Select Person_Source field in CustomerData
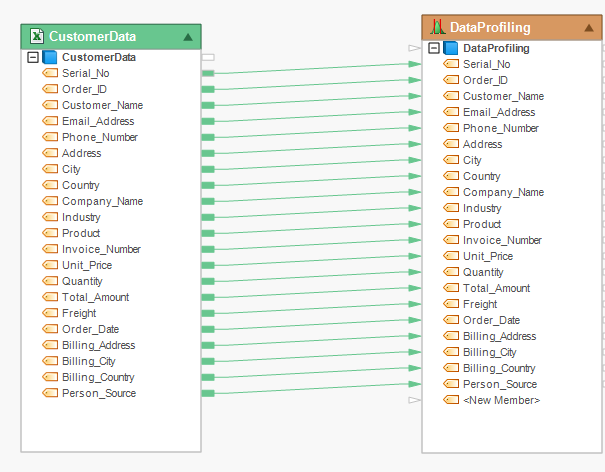This screenshot has height=472, width=605. click(99, 393)
